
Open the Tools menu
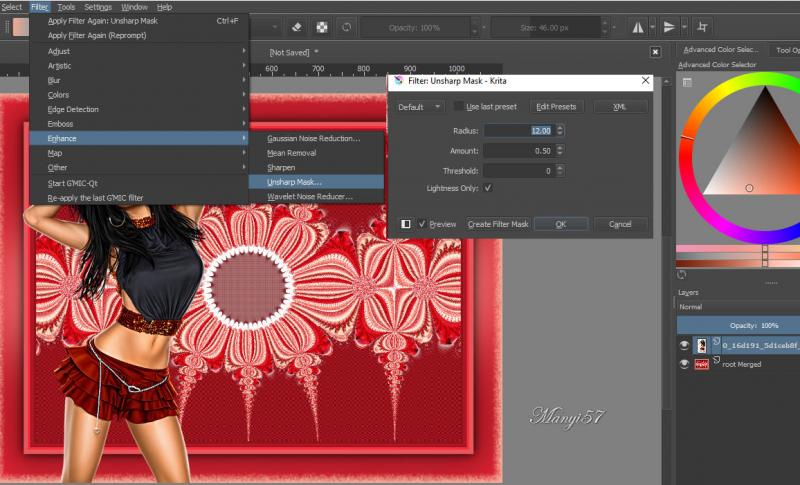coord(66,7)
